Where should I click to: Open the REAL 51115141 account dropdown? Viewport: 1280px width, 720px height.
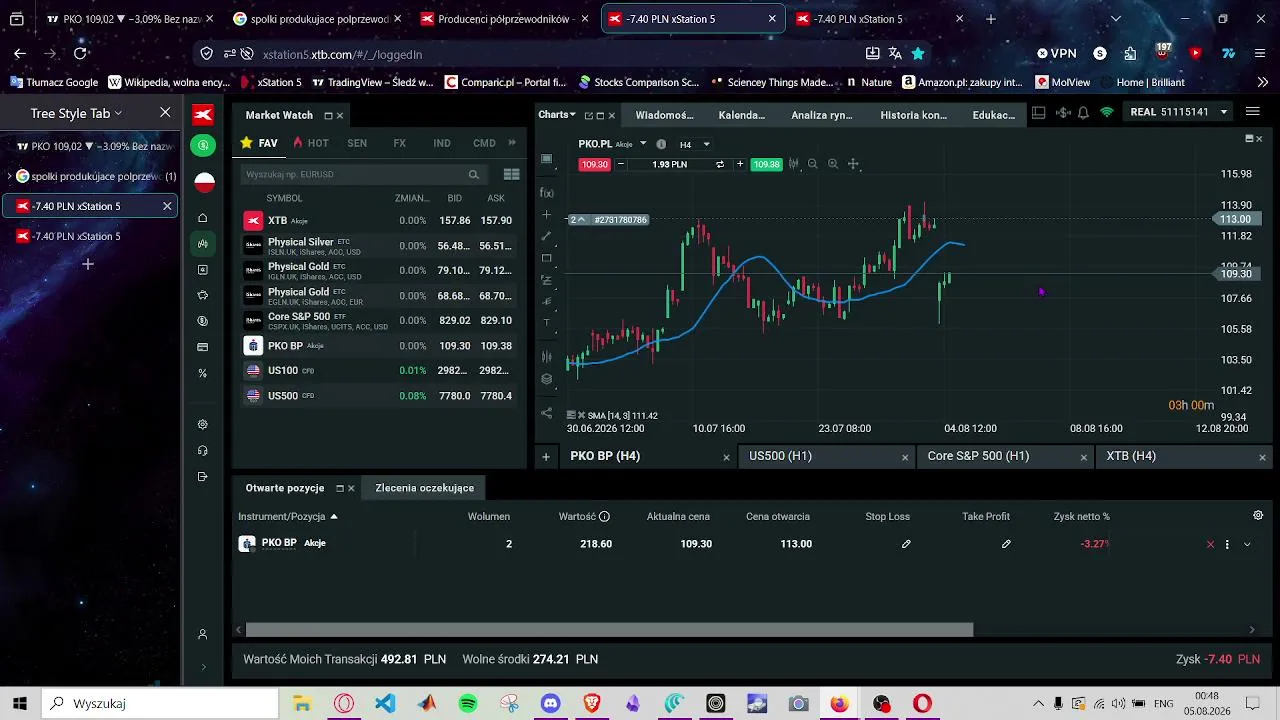pos(1179,112)
